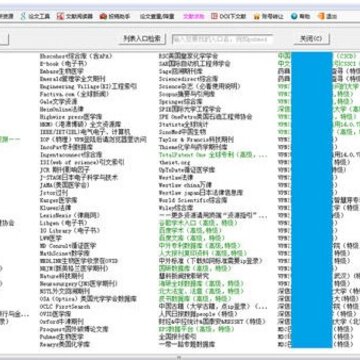Select Sage回溯期刊库 entry
The image size is (360, 360).
tap(180, 71)
